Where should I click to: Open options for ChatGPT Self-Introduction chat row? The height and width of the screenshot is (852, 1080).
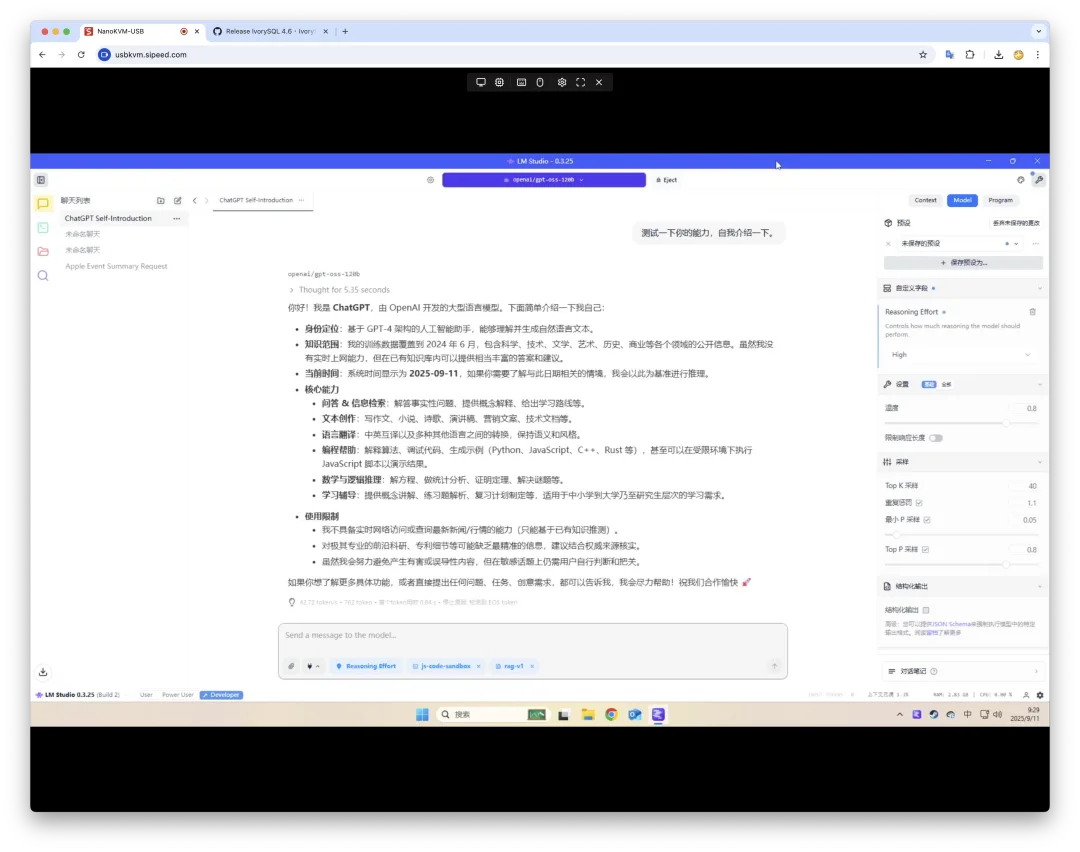[x=177, y=218]
